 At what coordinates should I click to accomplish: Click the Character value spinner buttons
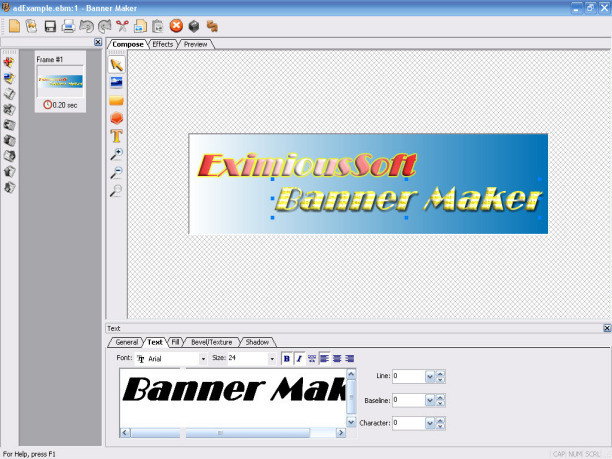pyautogui.click(x=440, y=423)
